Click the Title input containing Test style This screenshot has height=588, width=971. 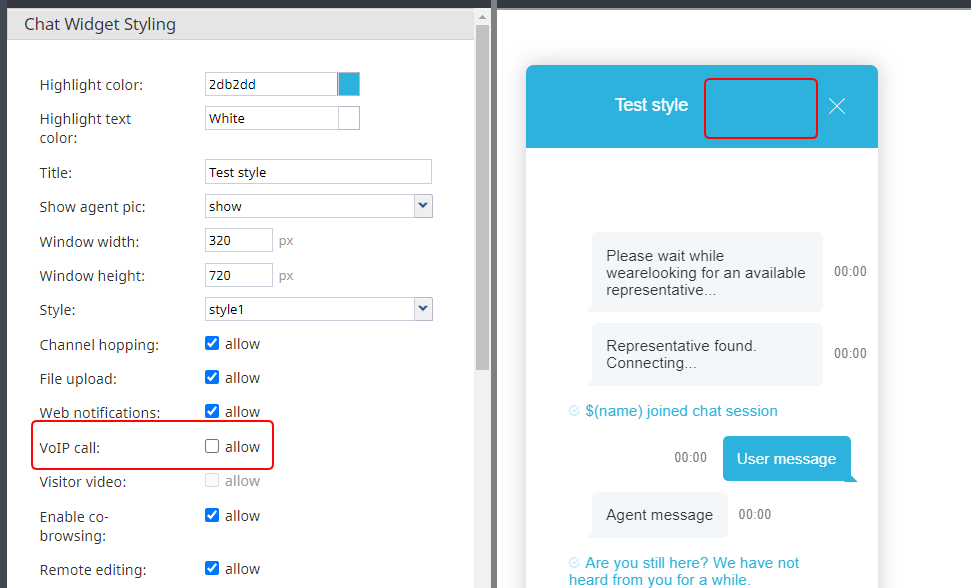click(318, 171)
